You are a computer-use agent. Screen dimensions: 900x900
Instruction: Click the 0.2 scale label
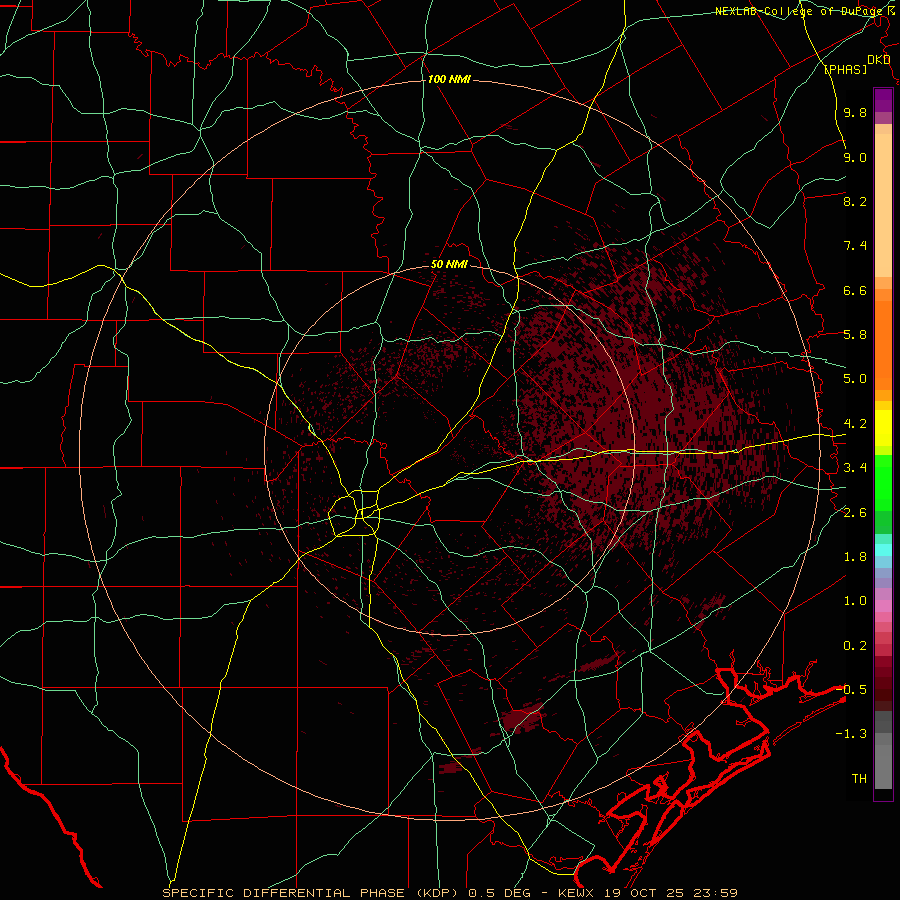click(x=855, y=646)
